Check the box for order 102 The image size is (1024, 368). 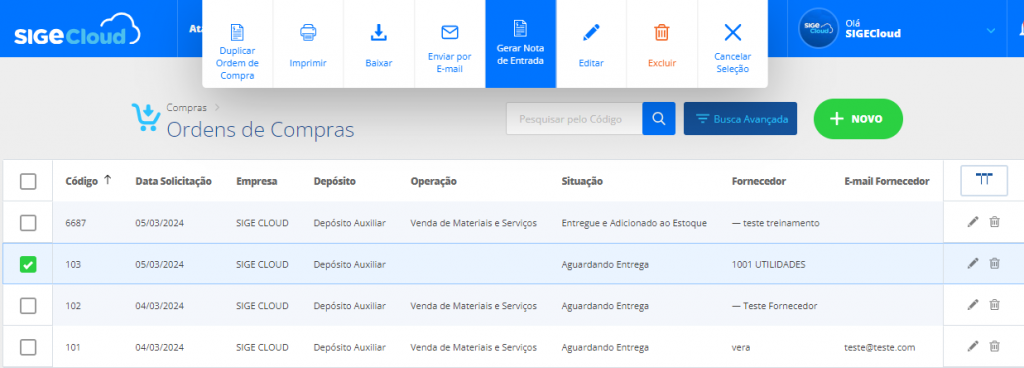28,305
